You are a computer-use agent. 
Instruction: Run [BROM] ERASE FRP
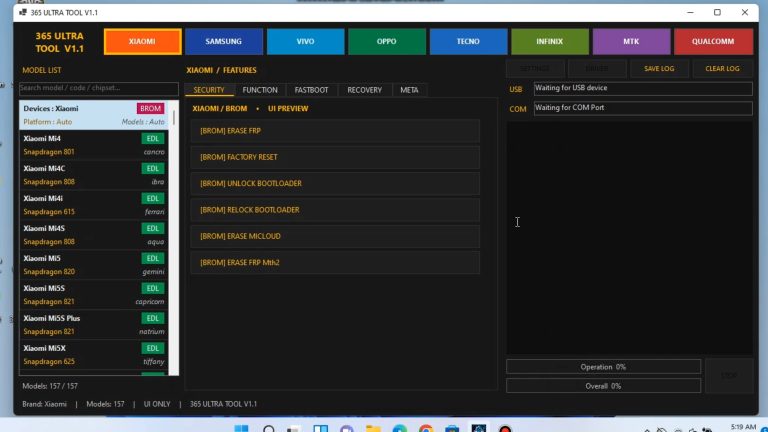pyautogui.click(x=335, y=131)
